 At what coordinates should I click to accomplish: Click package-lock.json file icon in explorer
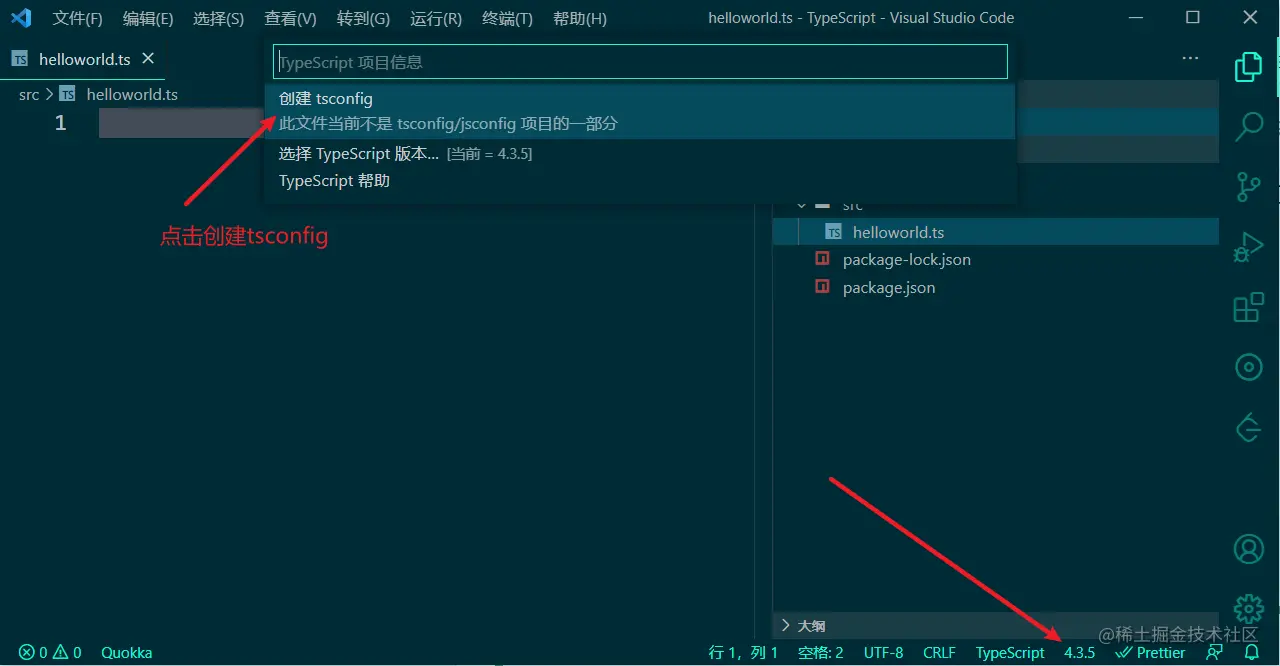822,259
